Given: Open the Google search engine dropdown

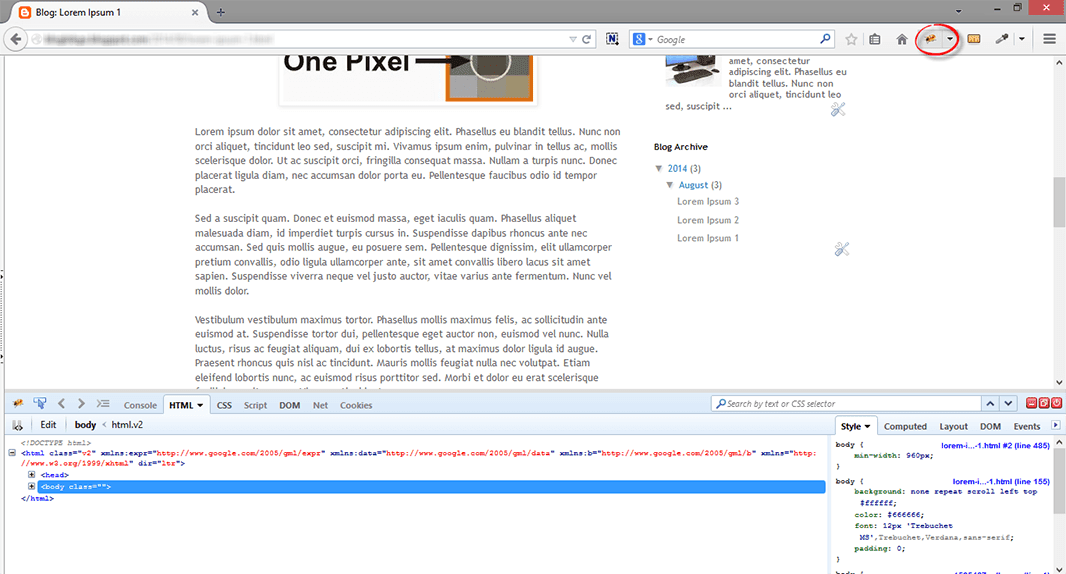Looking at the screenshot, I should 642,39.
